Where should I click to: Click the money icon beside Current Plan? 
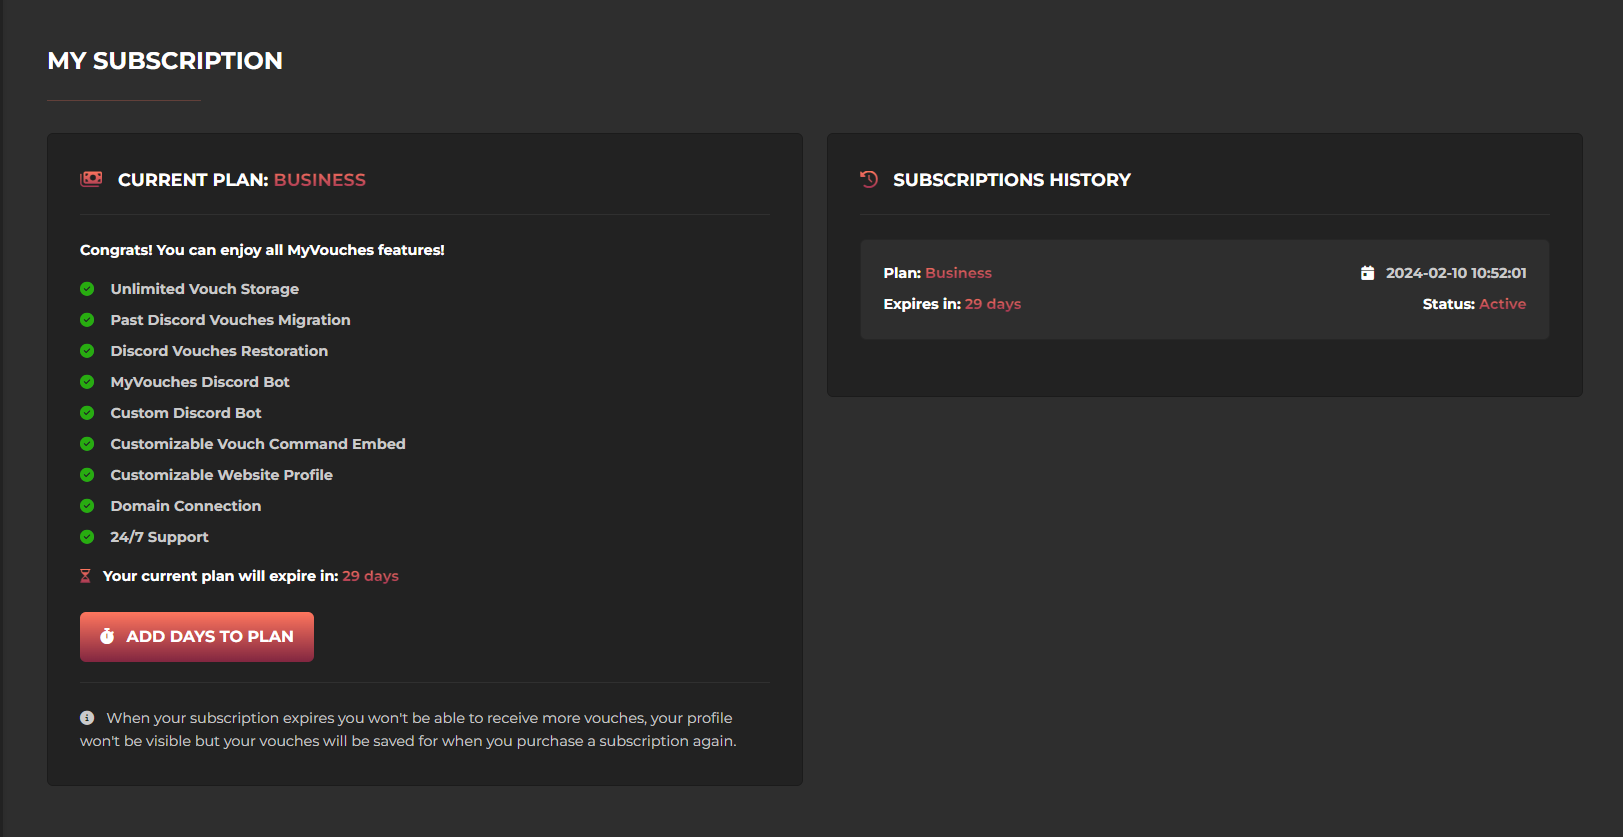tap(91, 179)
